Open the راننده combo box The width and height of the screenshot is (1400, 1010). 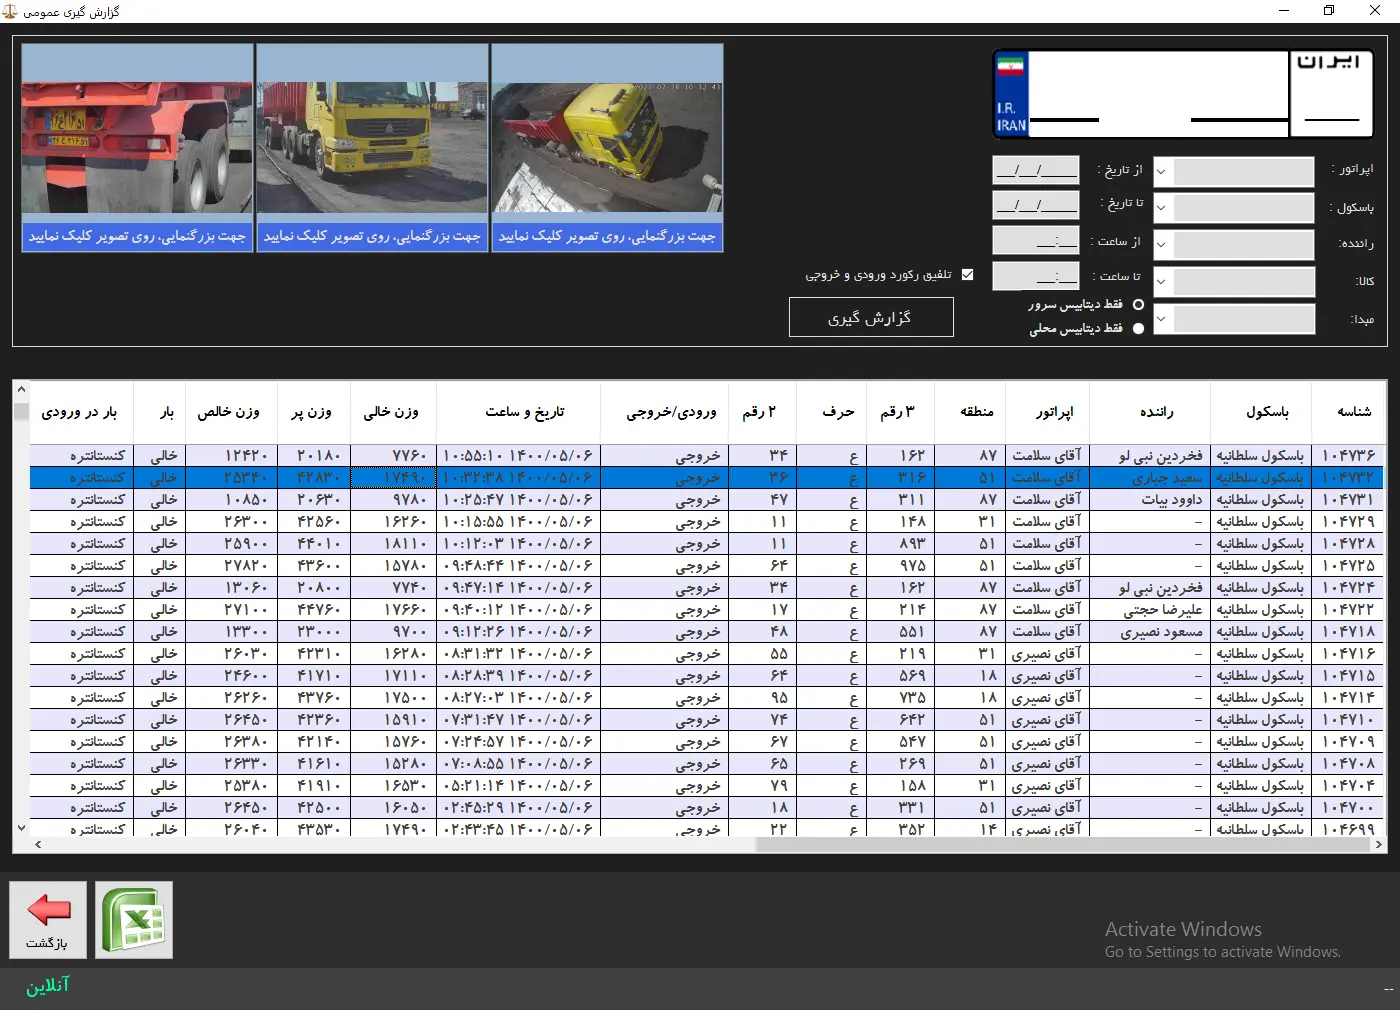point(1161,244)
